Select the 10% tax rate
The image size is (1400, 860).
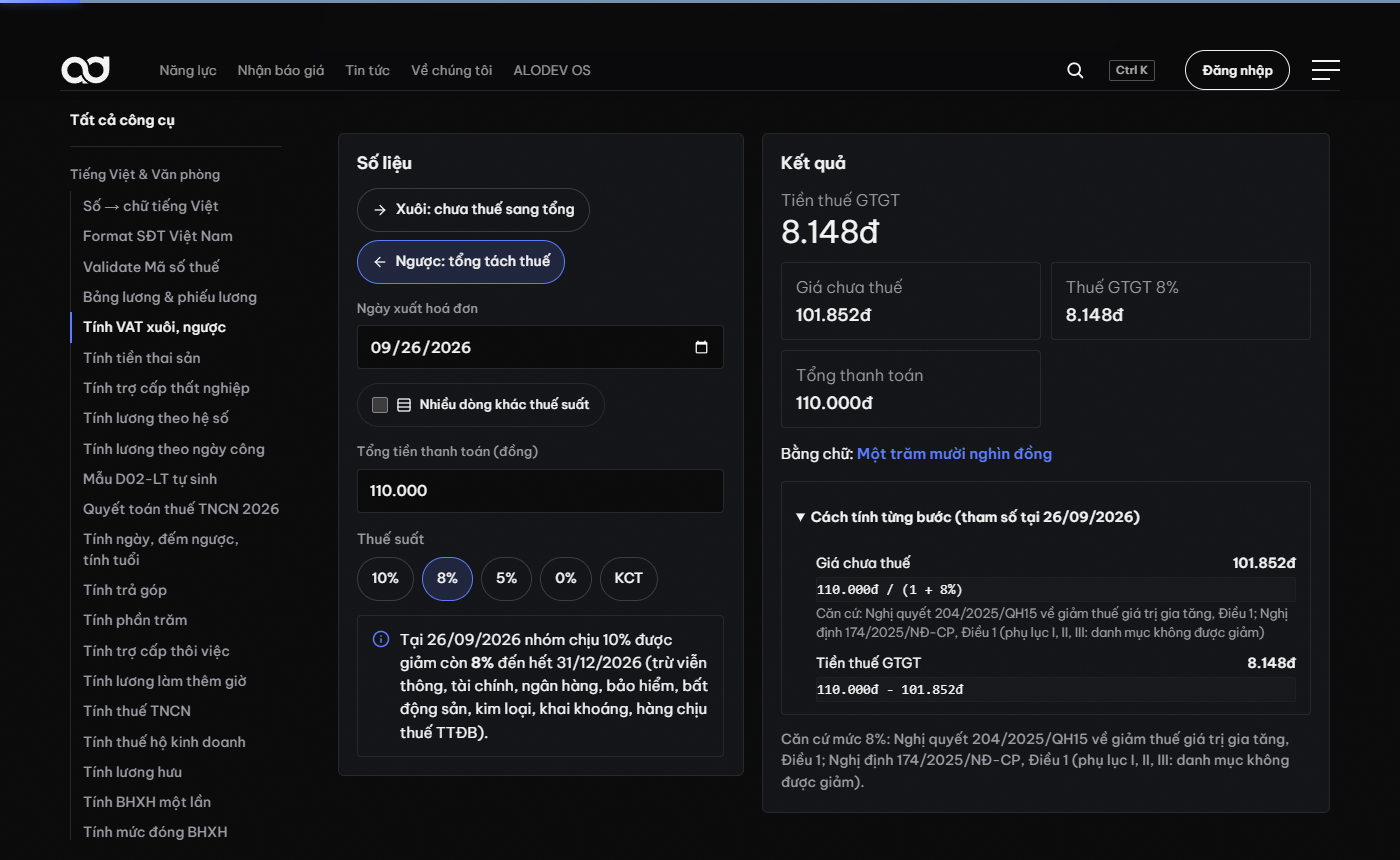(x=385, y=578)
